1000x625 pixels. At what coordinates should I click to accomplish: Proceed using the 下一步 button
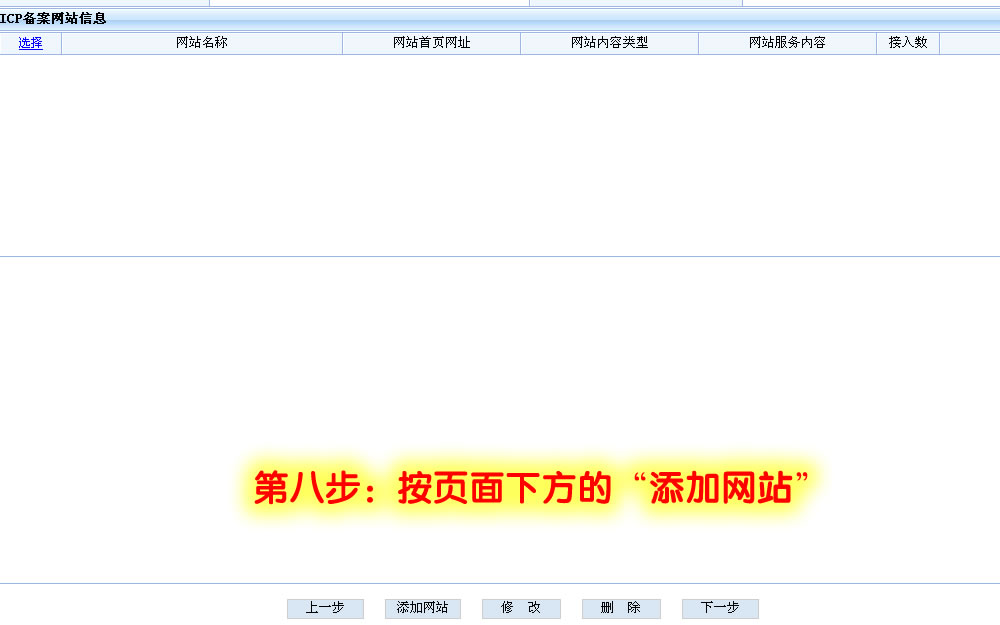[x=720, y=608]
